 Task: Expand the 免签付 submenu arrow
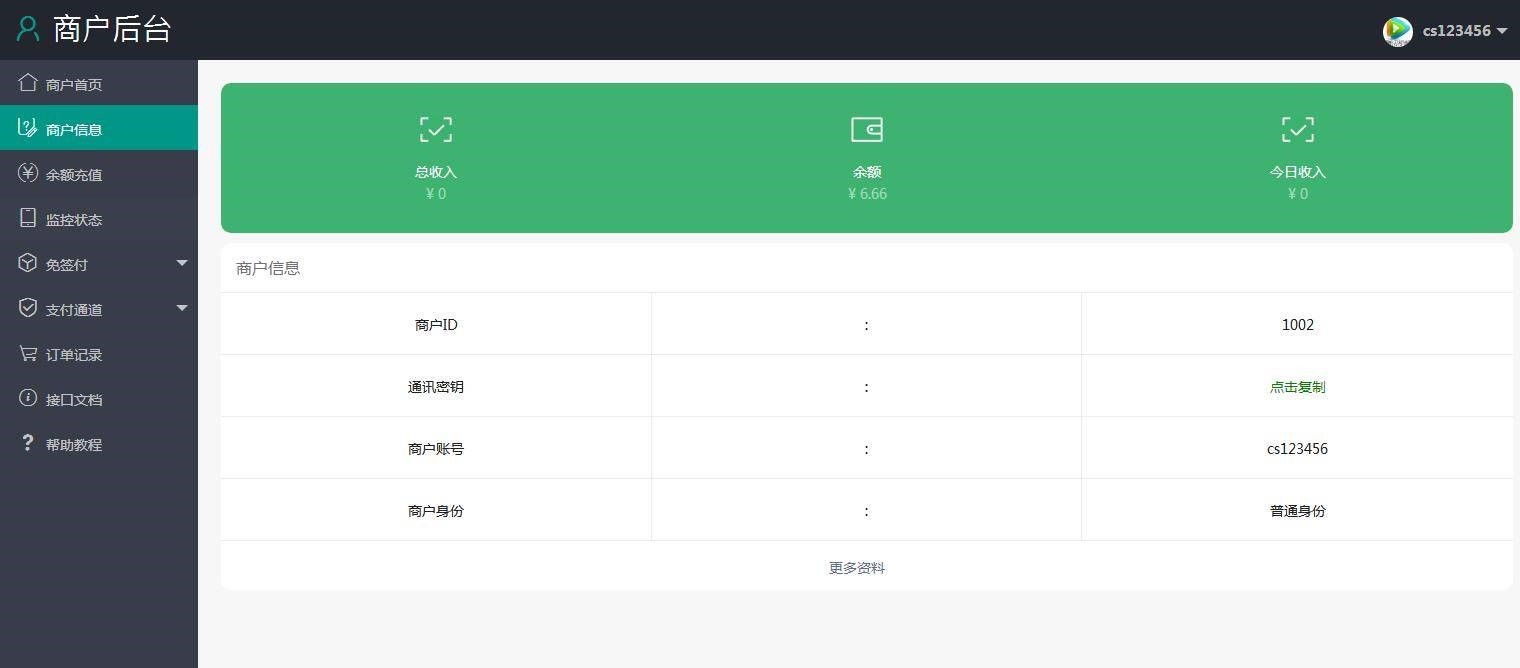pos(182,263)
